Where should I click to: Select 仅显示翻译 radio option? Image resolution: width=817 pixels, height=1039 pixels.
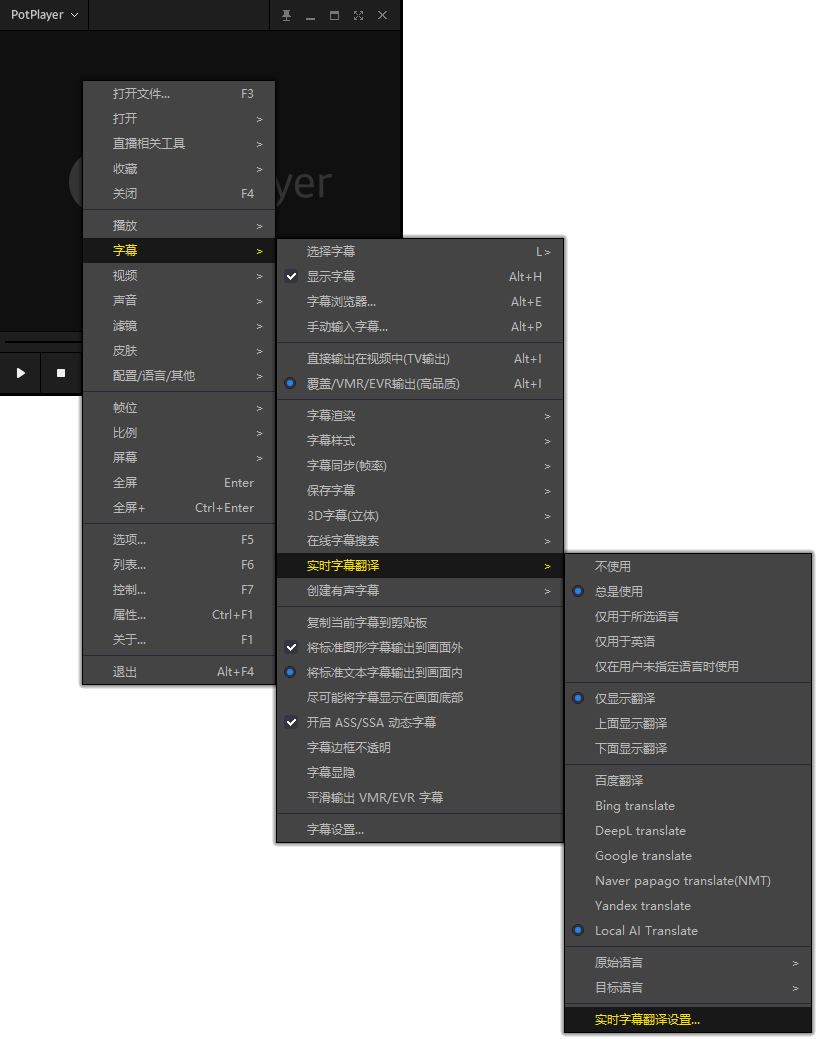pyautogui.click(x=688, y=698)
